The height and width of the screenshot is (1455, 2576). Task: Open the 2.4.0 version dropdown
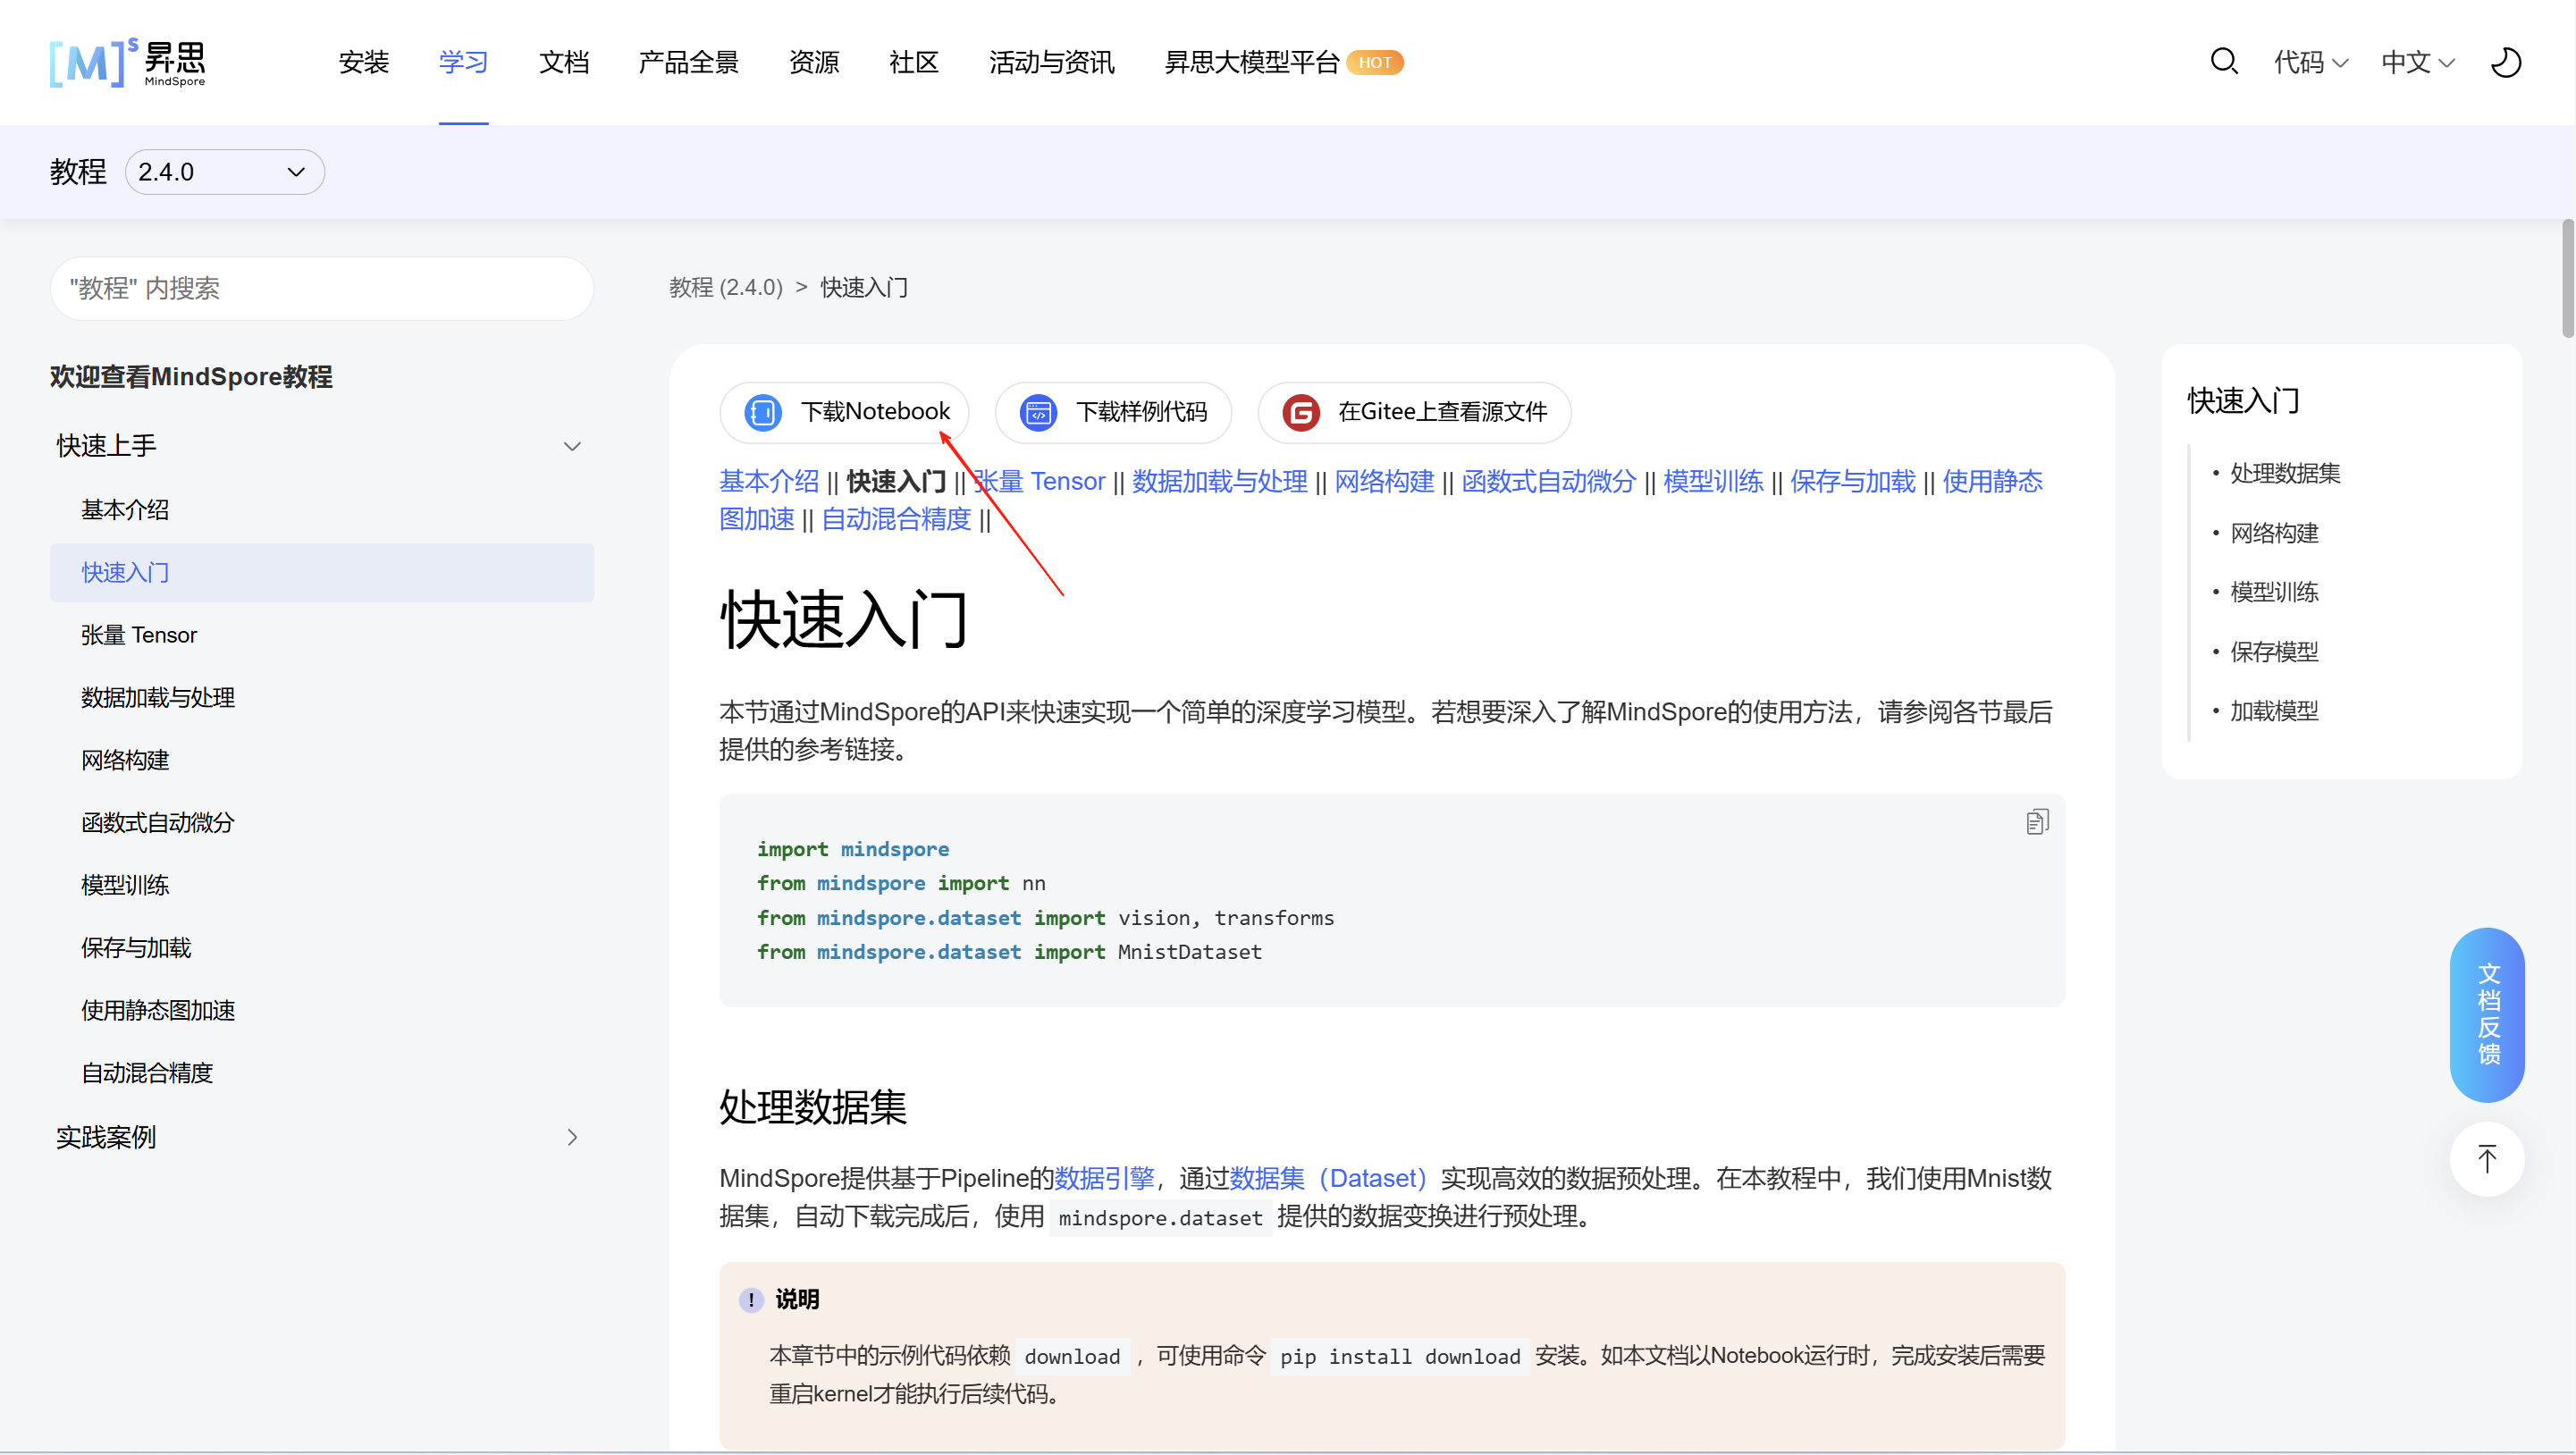tap(224, 172)
